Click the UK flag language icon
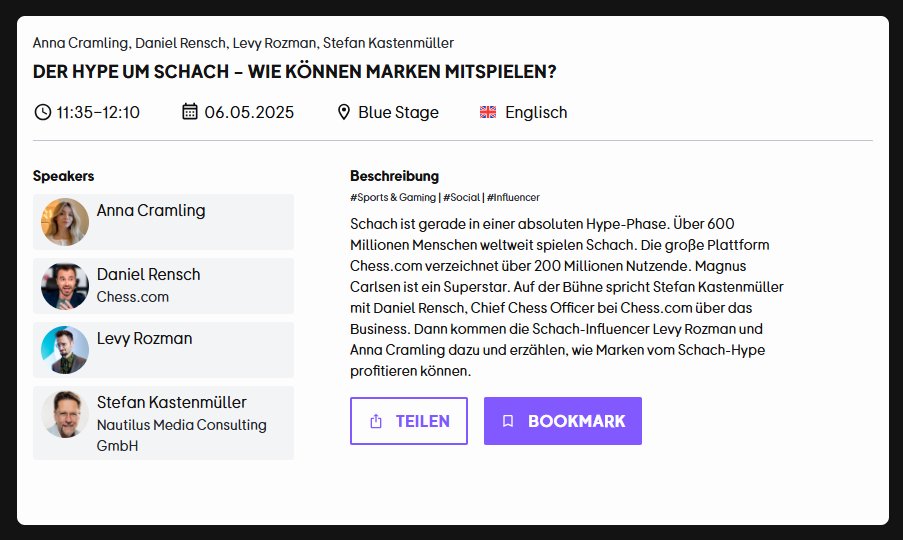 (488, 112)
